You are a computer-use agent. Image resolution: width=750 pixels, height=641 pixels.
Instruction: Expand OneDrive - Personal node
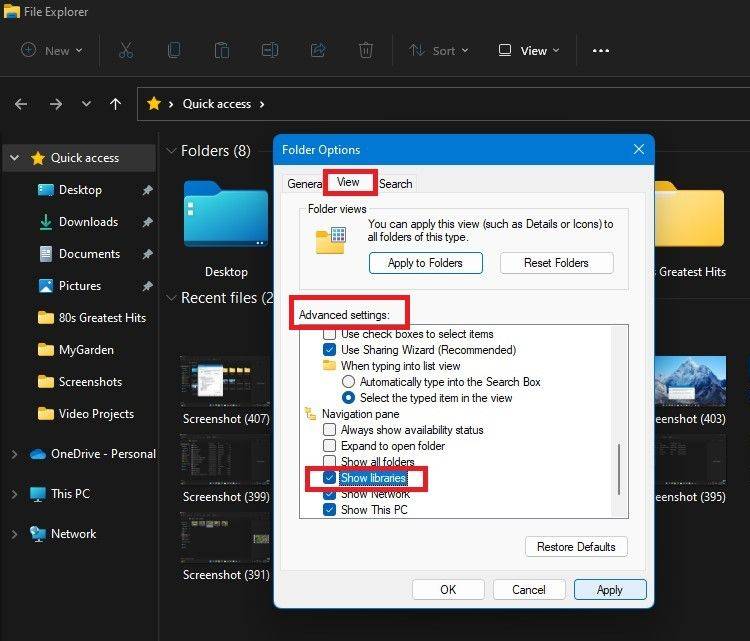(x=14, y=454)
